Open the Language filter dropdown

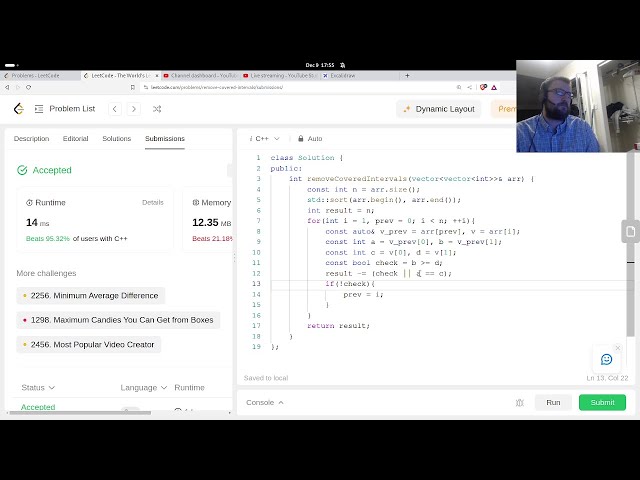pyautogui.click(x=143, y=388)
